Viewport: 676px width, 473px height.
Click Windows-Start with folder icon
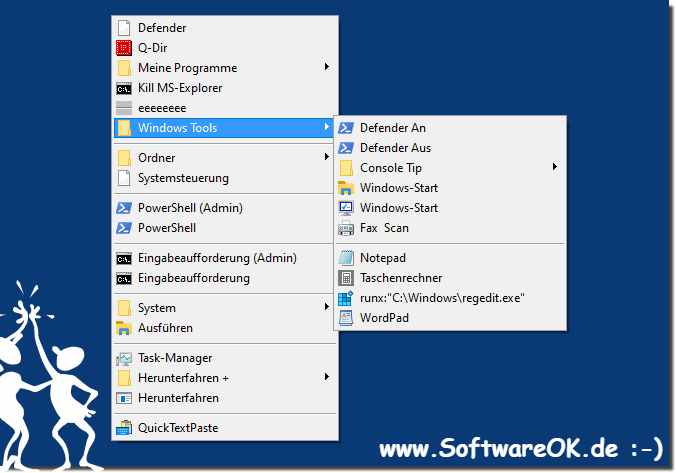point(450,188)
